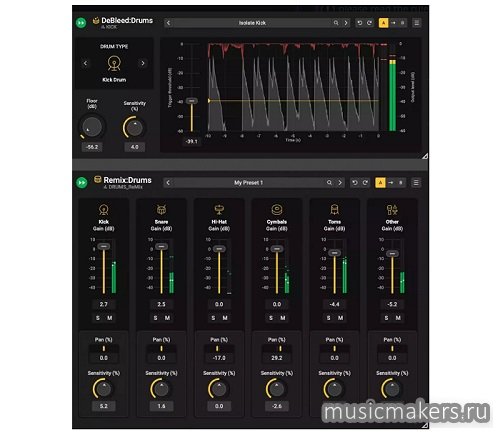This screenshot has width=500, height=435.
Task: Select next drum type
Action: 143,63
